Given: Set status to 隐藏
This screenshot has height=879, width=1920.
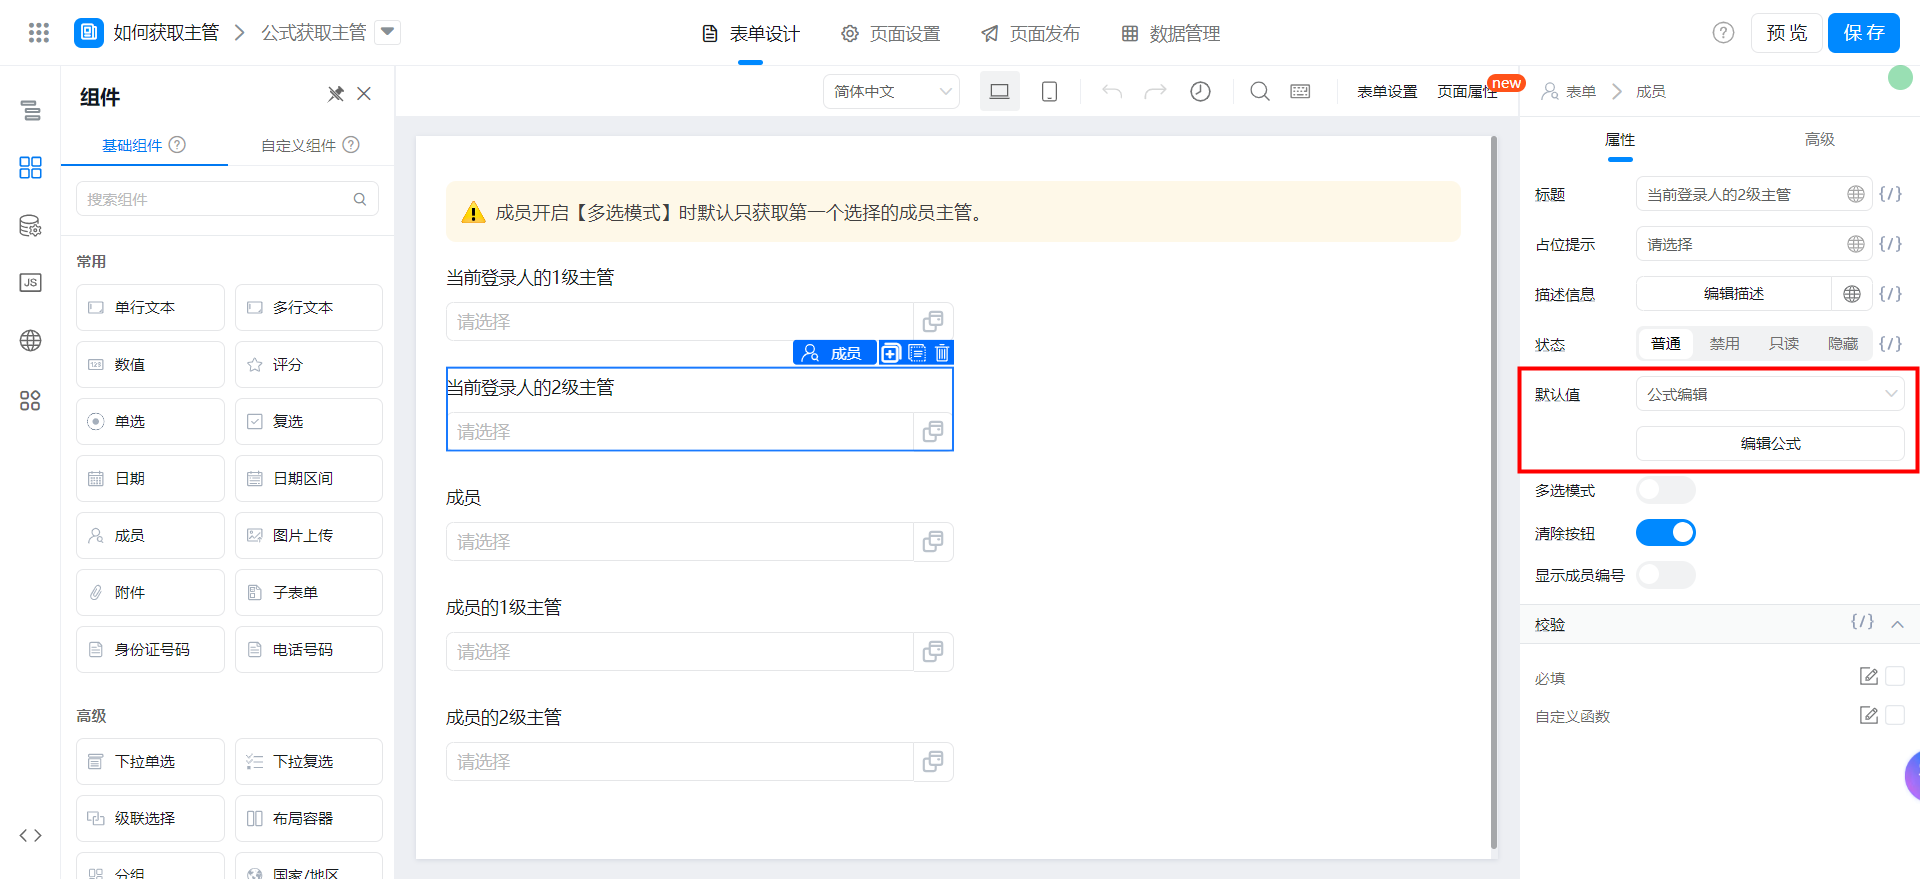Looking at the screenshot, I should 1843,344.
